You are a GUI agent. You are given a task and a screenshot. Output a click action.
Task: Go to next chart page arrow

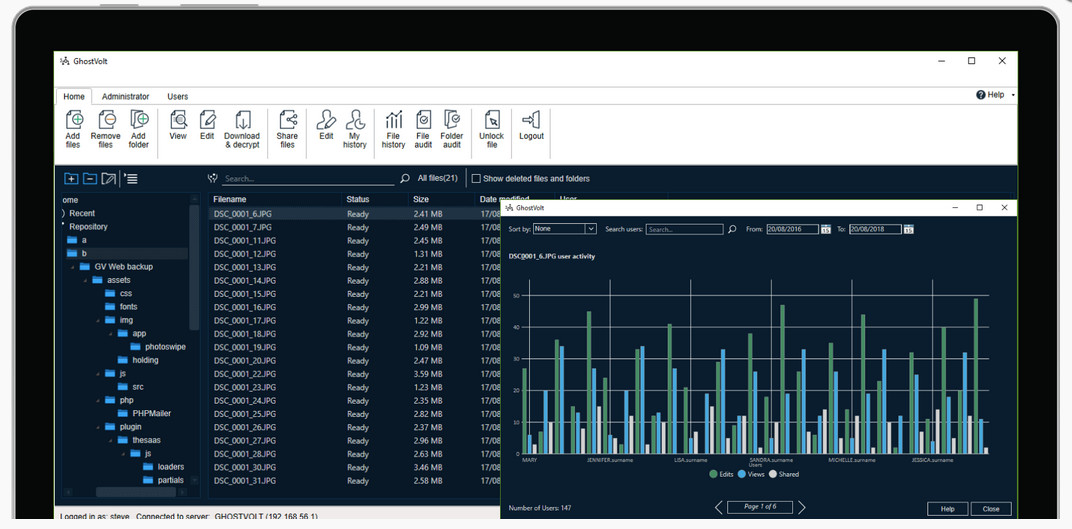tap(801, 507)
